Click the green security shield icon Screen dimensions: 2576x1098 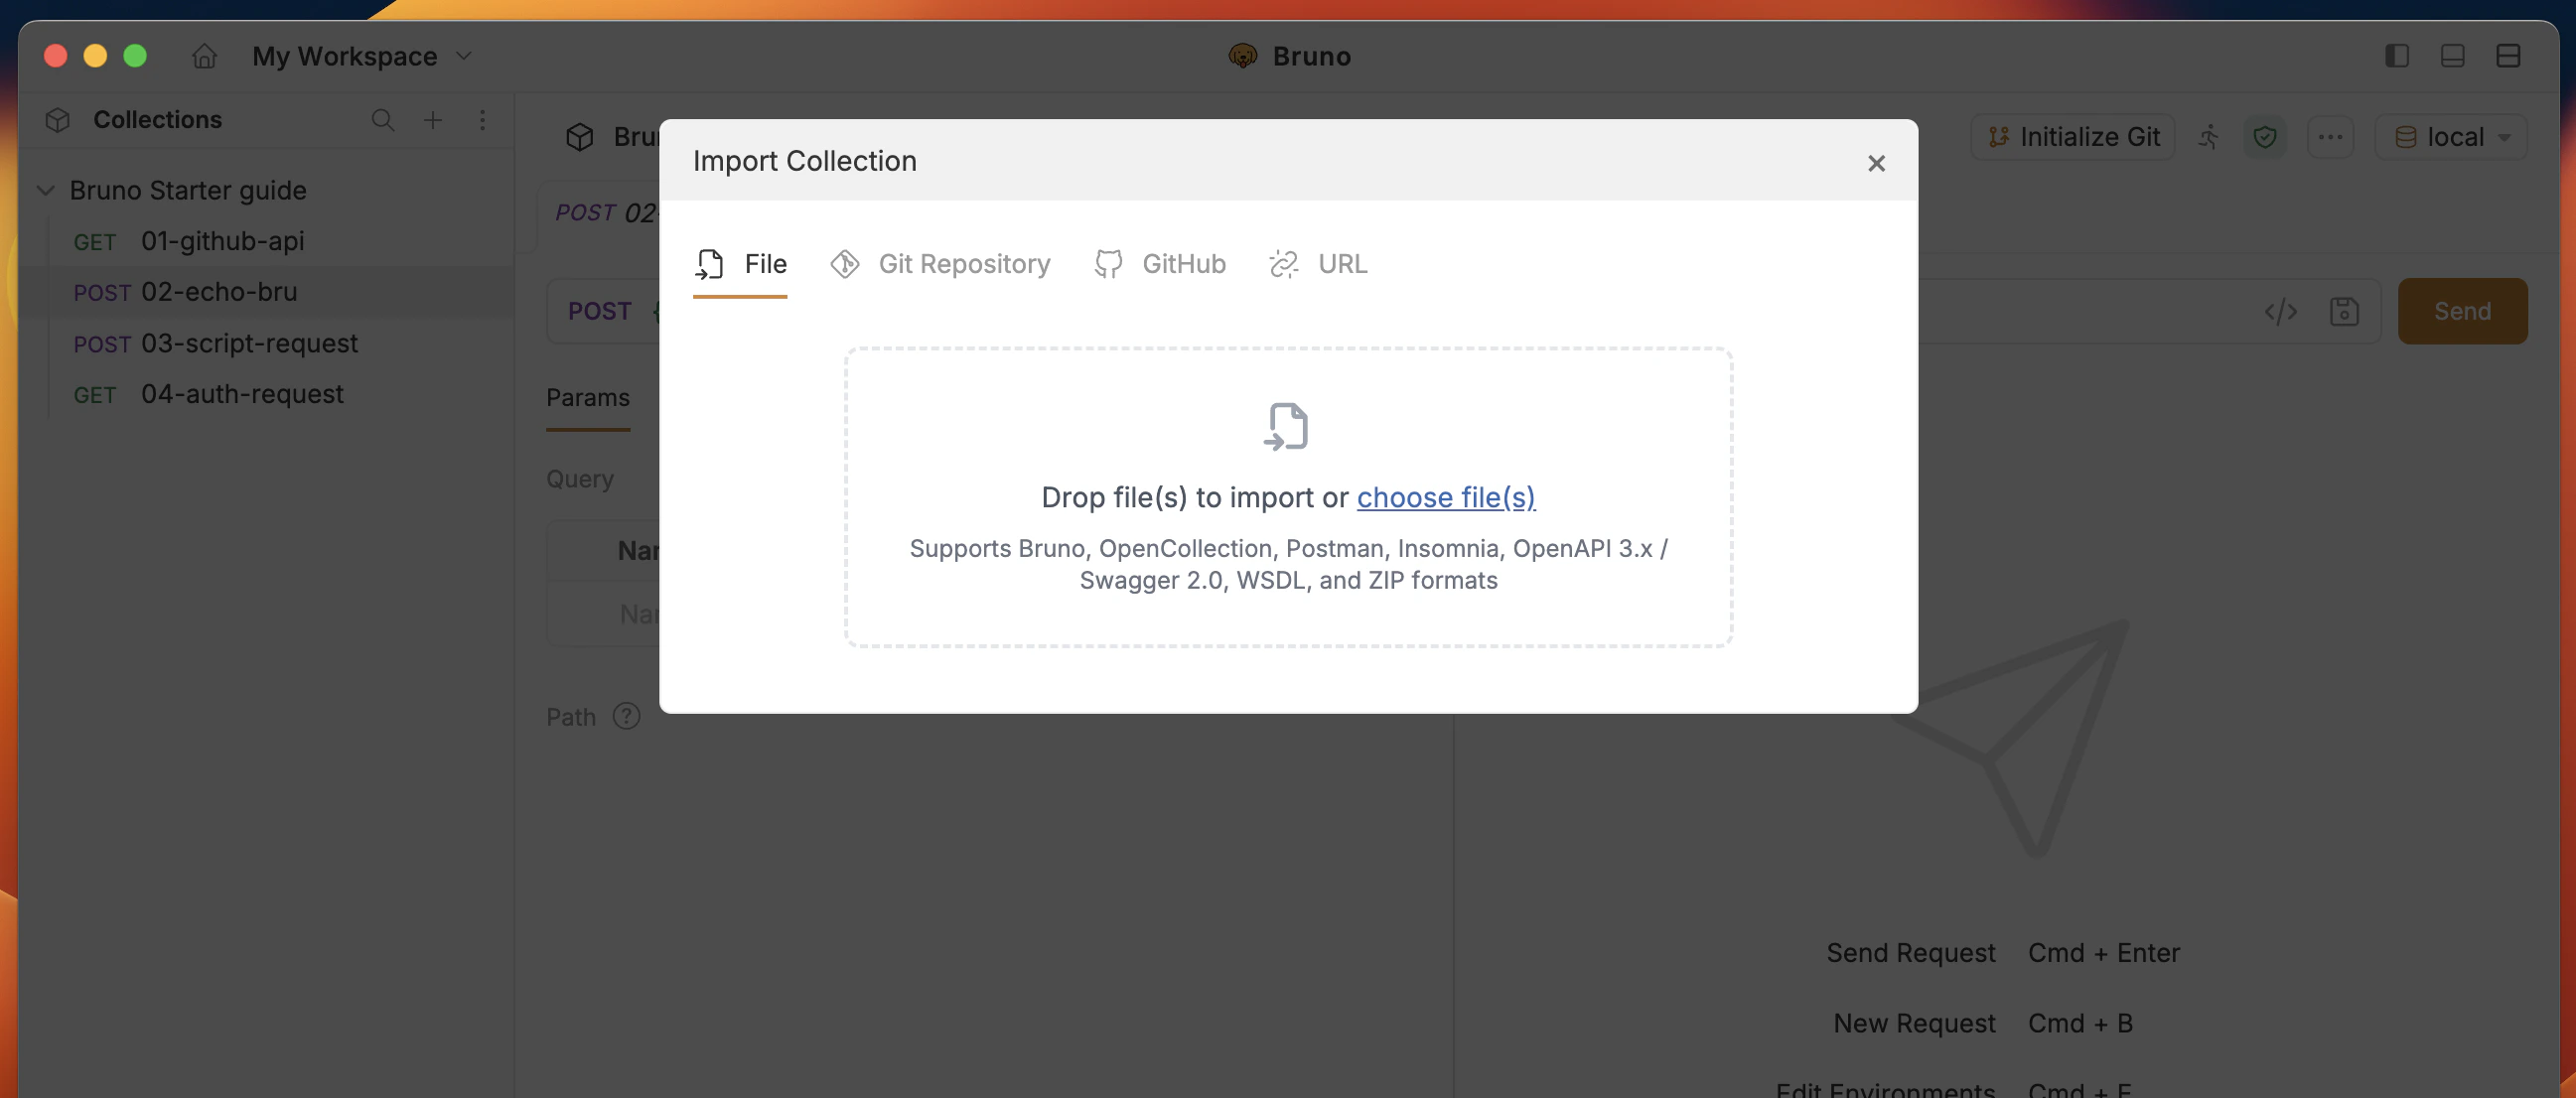2266,137
